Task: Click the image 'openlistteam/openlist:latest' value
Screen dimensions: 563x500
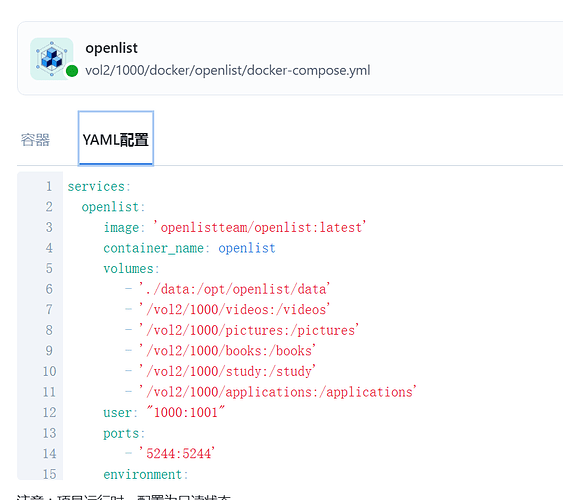Action: point(260,228)
